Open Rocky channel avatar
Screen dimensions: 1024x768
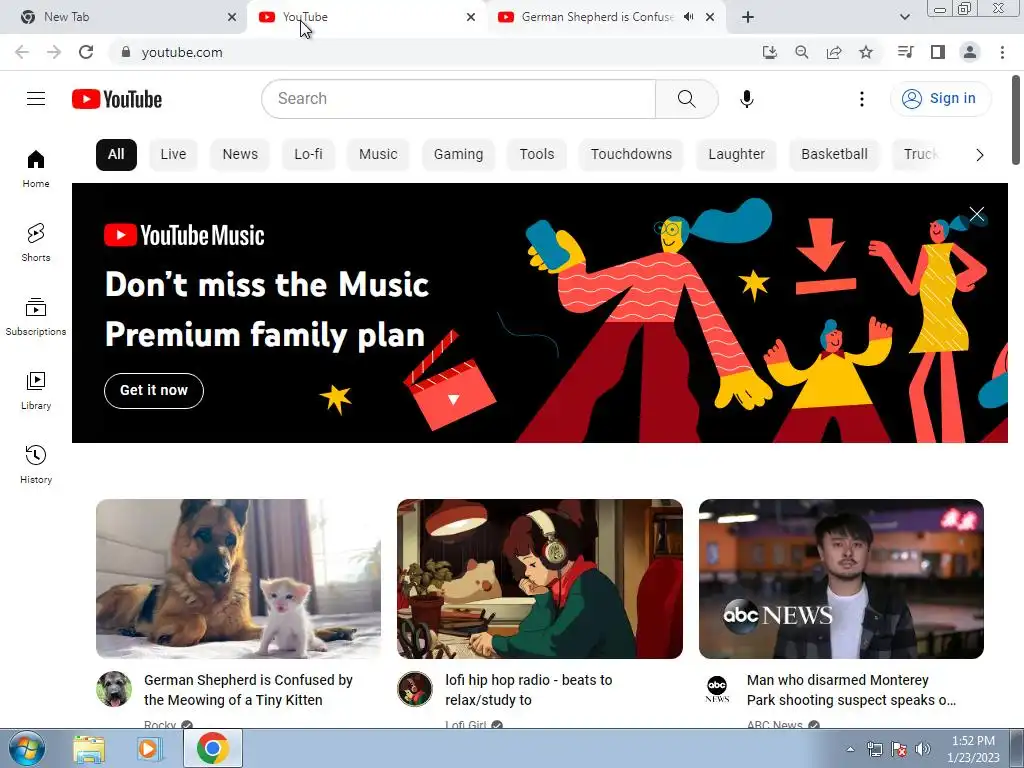(114, 689)
